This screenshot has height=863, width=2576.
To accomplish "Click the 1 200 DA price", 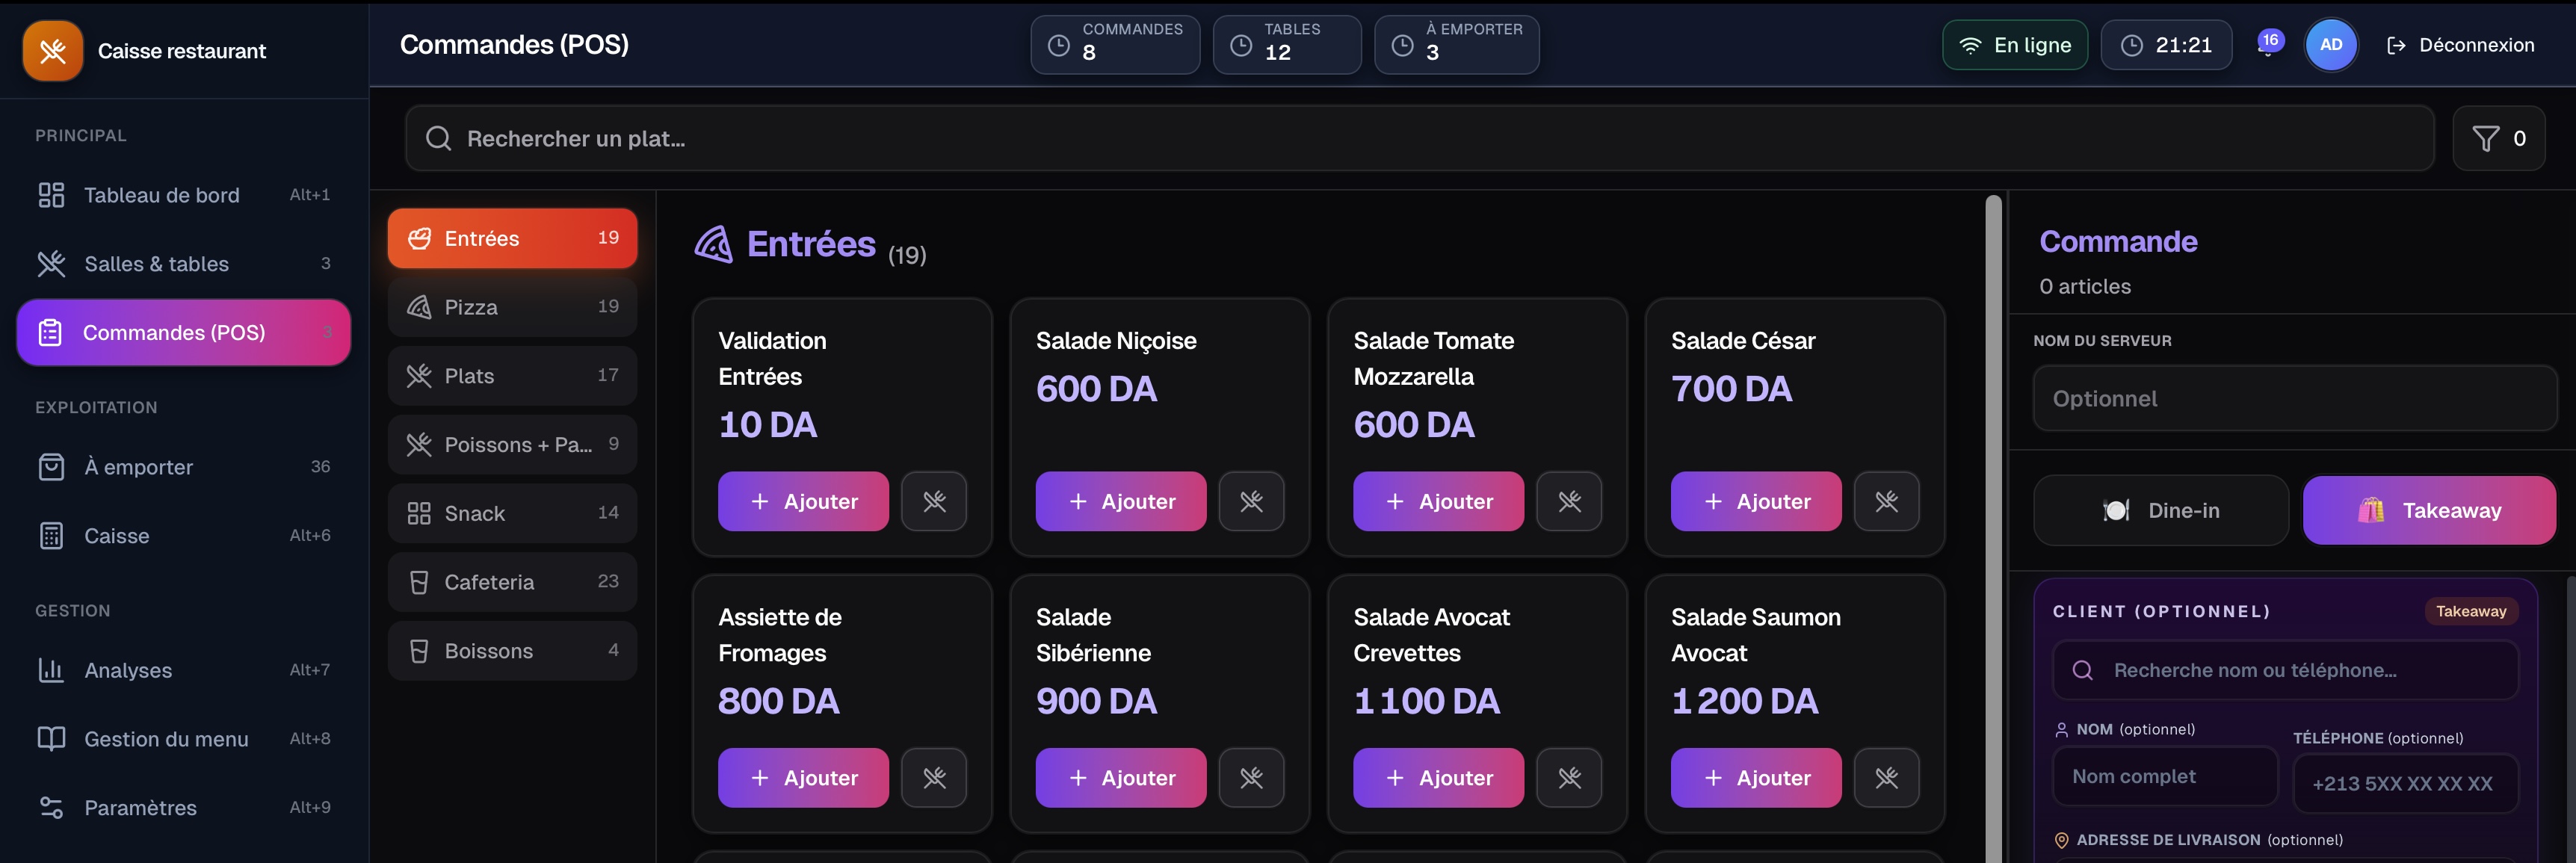I will (x=1744, y=701).
